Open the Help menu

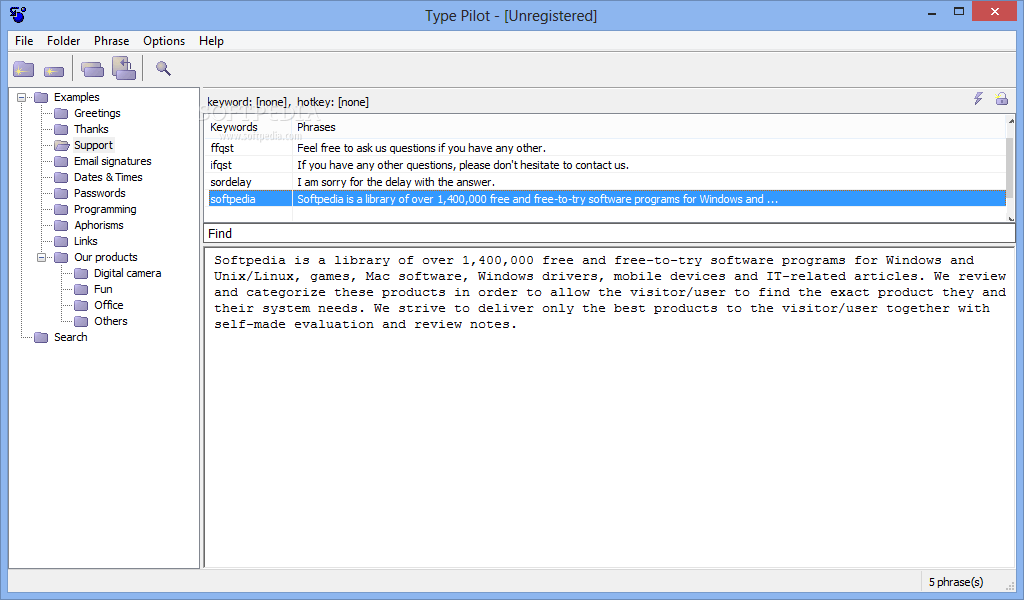click(211, 40)
